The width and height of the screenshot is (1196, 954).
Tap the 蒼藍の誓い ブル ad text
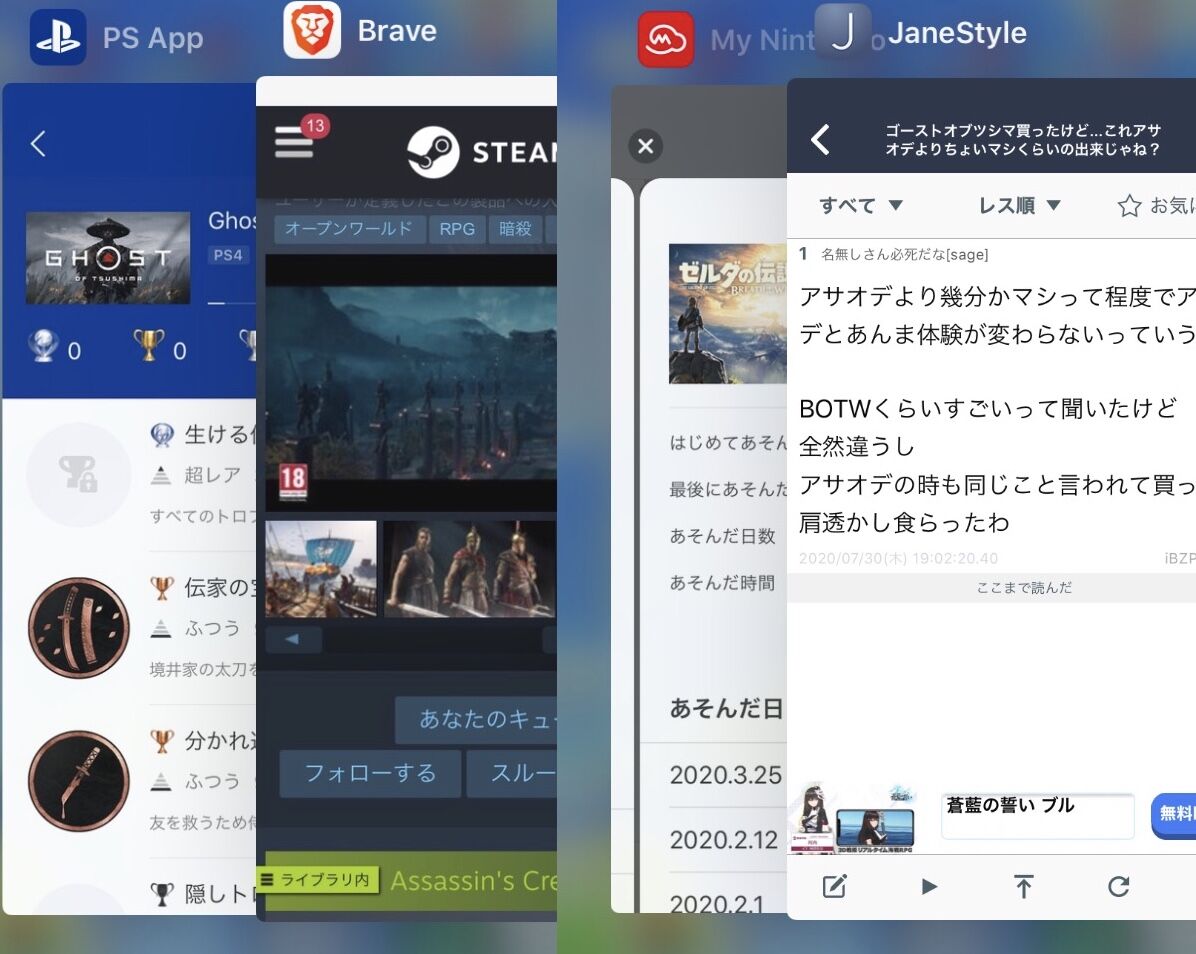coord(1011,805)
